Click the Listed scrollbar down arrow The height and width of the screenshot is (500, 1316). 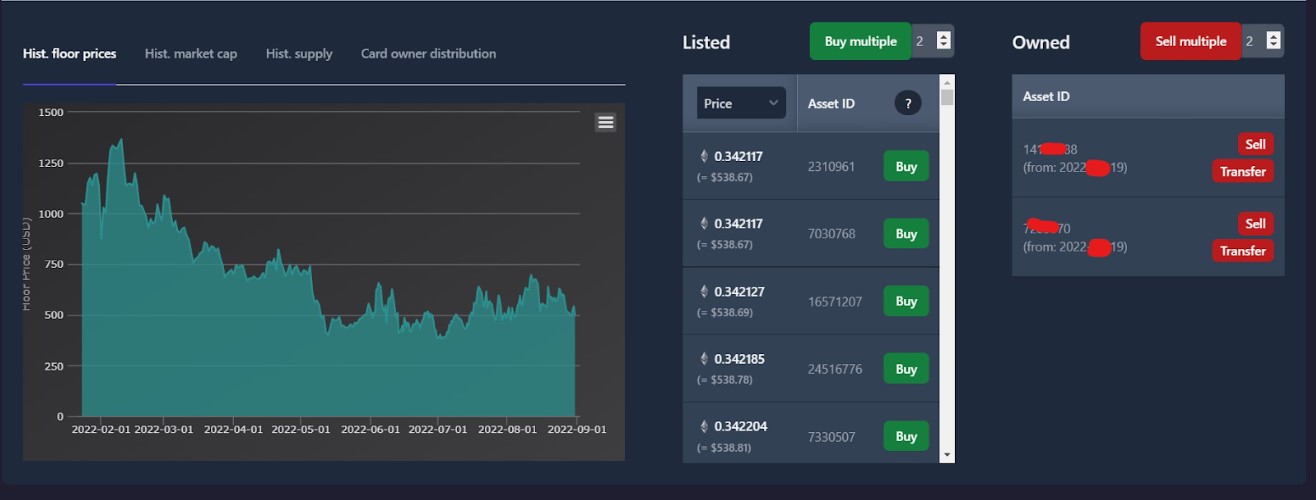(947, 455)
